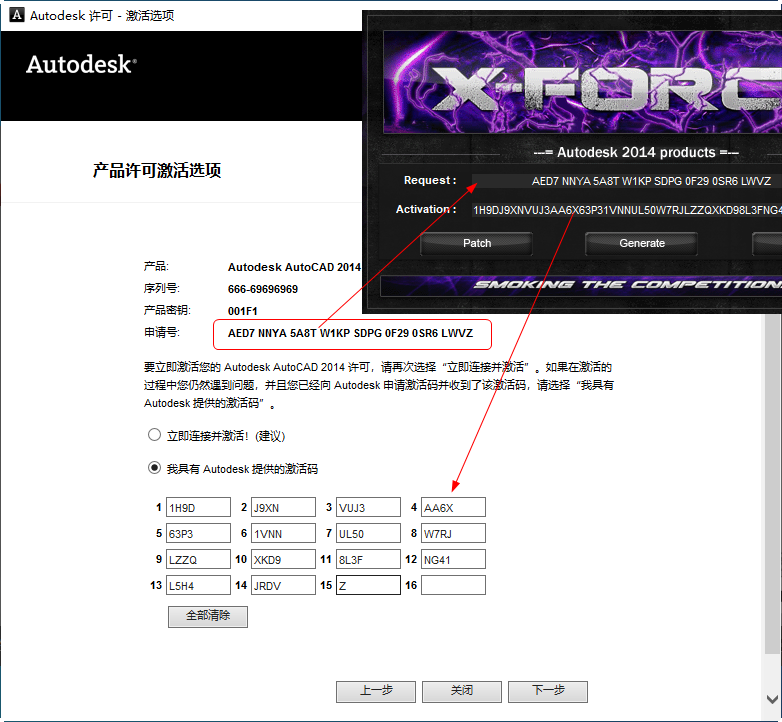
Task: Click activation code field 15 containing Z
Action: (368, 585)
